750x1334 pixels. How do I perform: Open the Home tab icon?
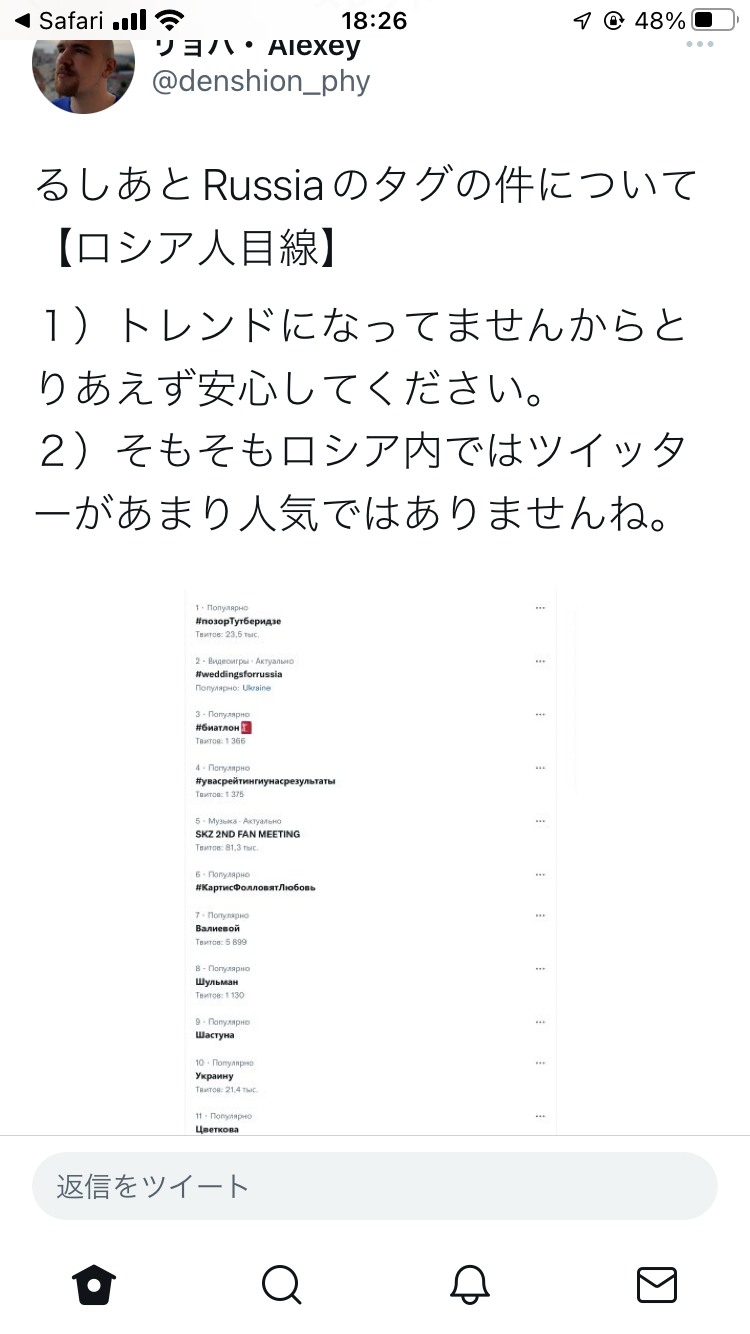pos(94,1284)
